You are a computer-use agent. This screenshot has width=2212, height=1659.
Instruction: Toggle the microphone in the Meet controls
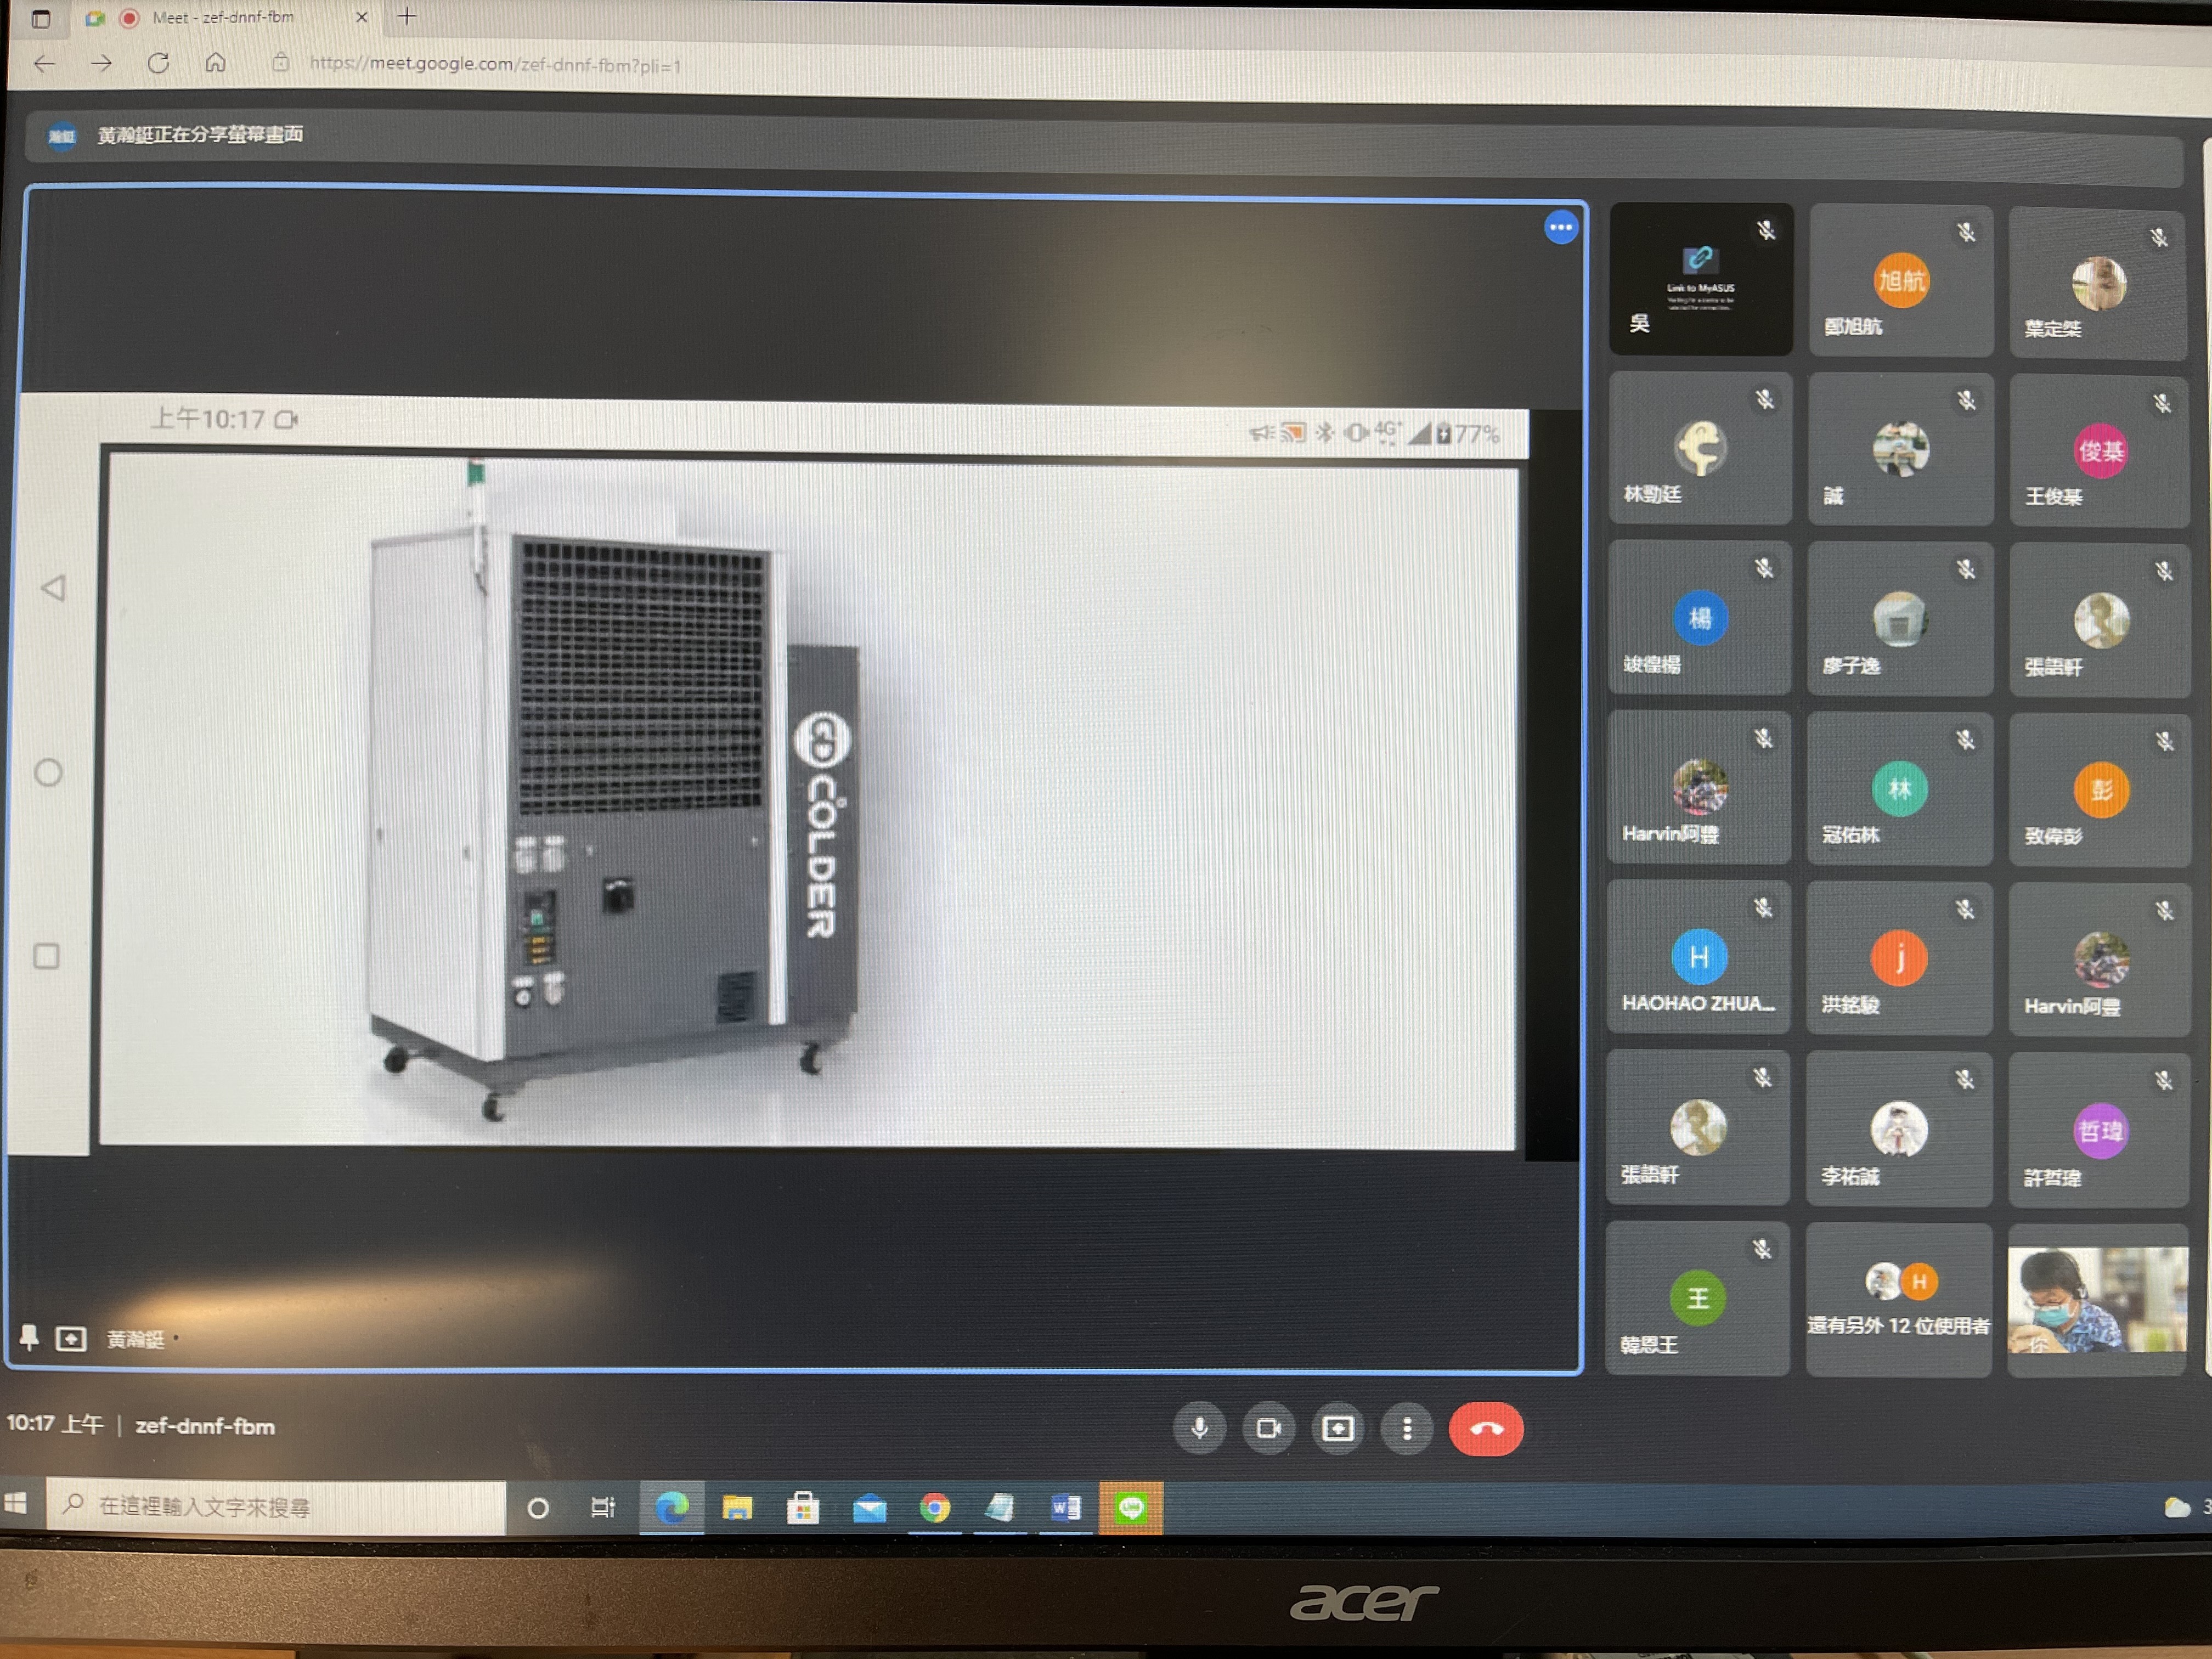(x=1199, y=1428)
